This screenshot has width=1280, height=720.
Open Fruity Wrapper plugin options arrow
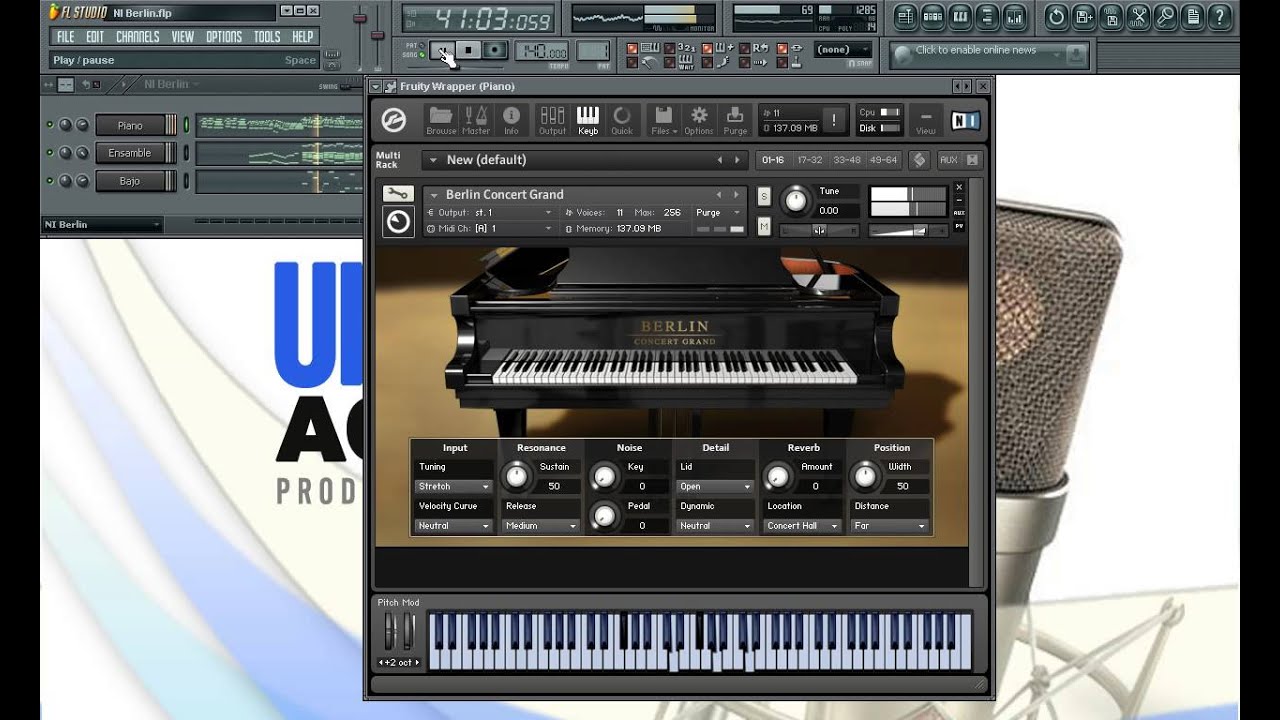click(x=376, y=87)
